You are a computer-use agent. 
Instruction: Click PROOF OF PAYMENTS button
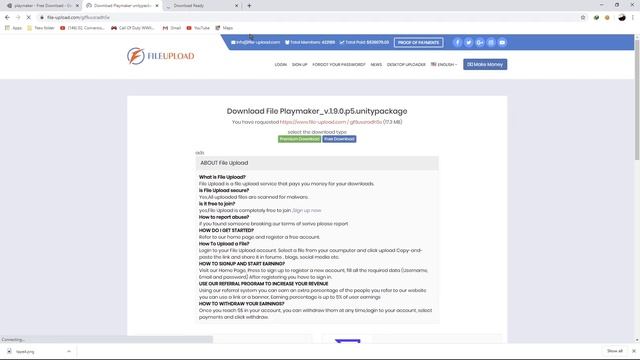pyautogui.click(x=418, y=42)
